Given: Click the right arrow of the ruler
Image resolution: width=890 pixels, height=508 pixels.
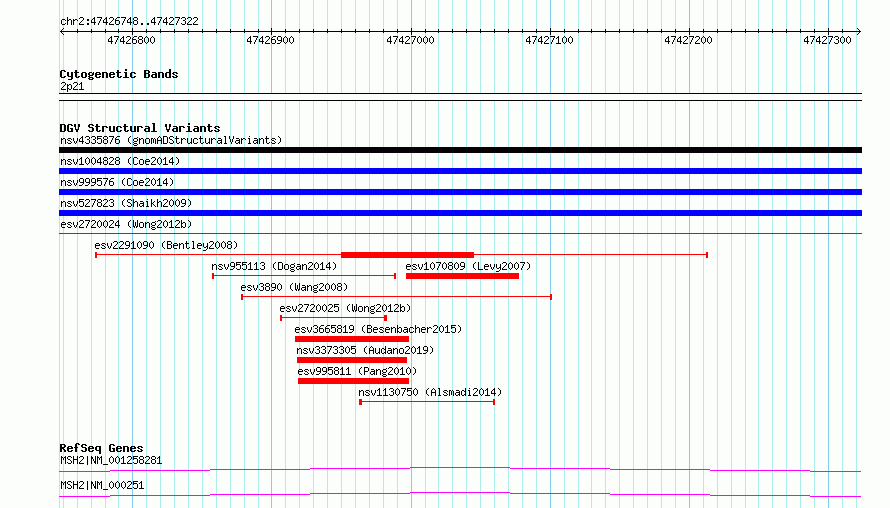Looking at the screenshot, I should coord(859,31).
